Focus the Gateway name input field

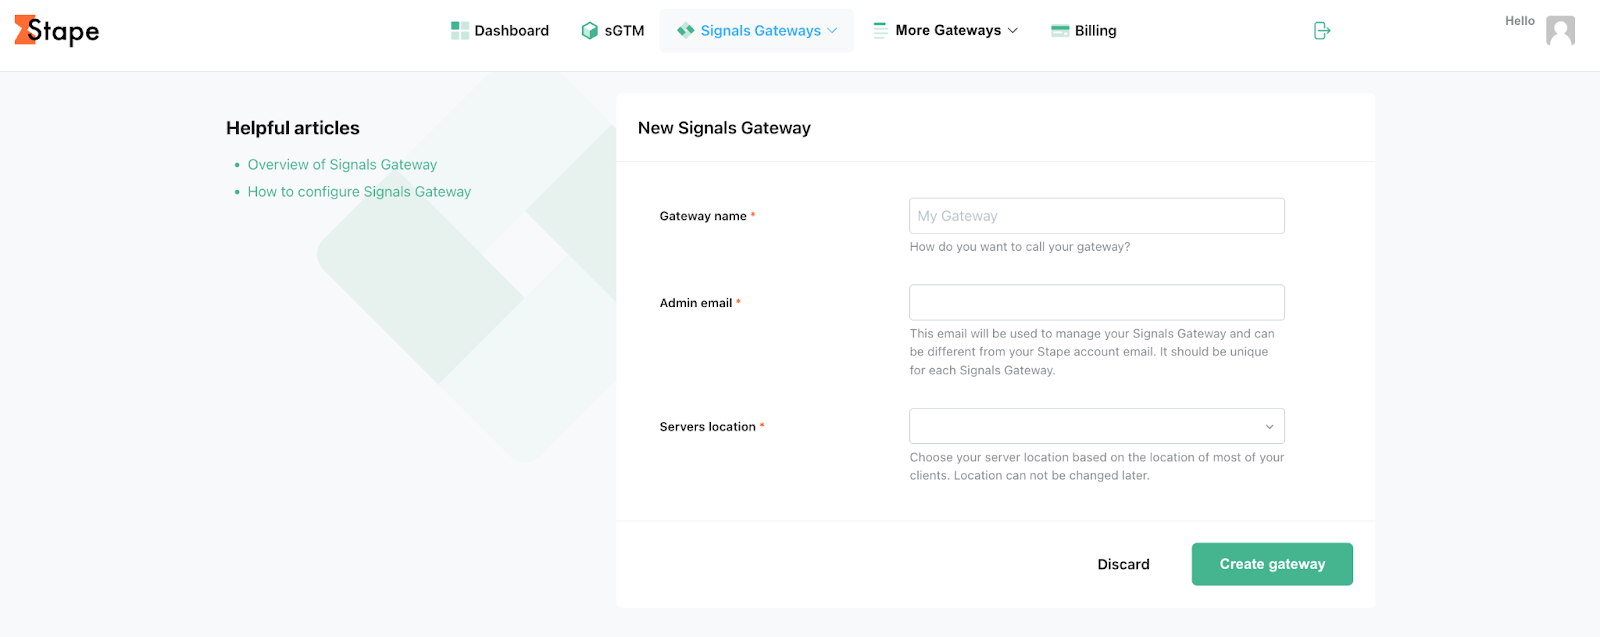[x=1097, y=216]
